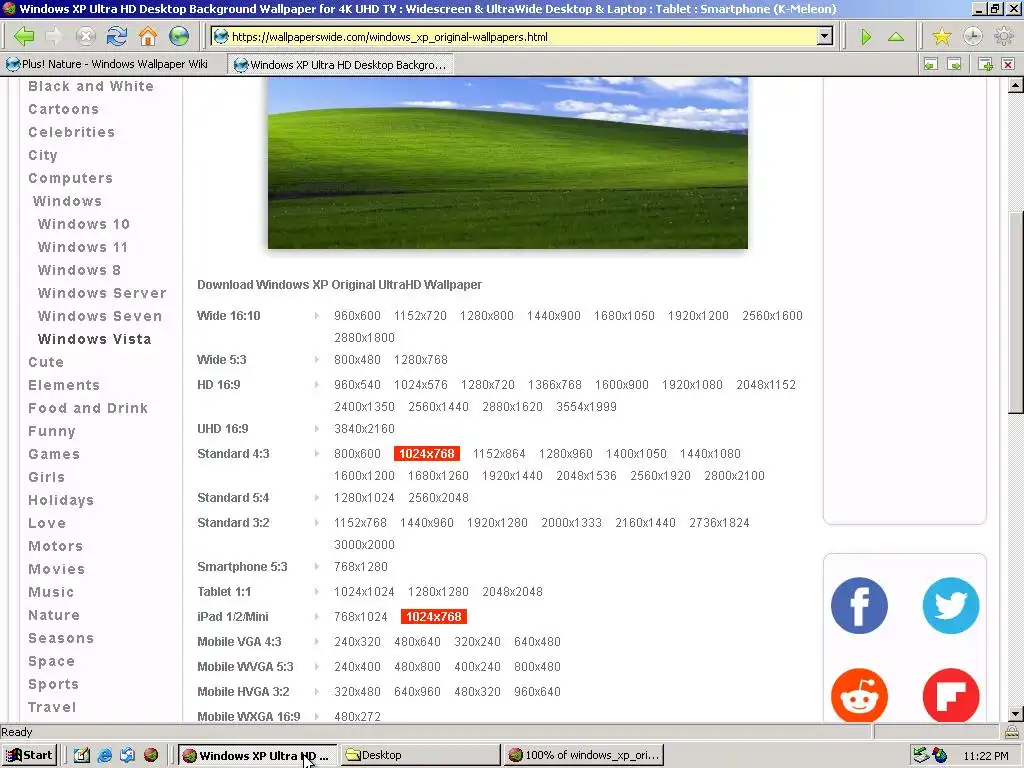The image size is (1024, 768).
Task: Download the 2560x1600 Wide 16:10 size
Action: (772, 315)
